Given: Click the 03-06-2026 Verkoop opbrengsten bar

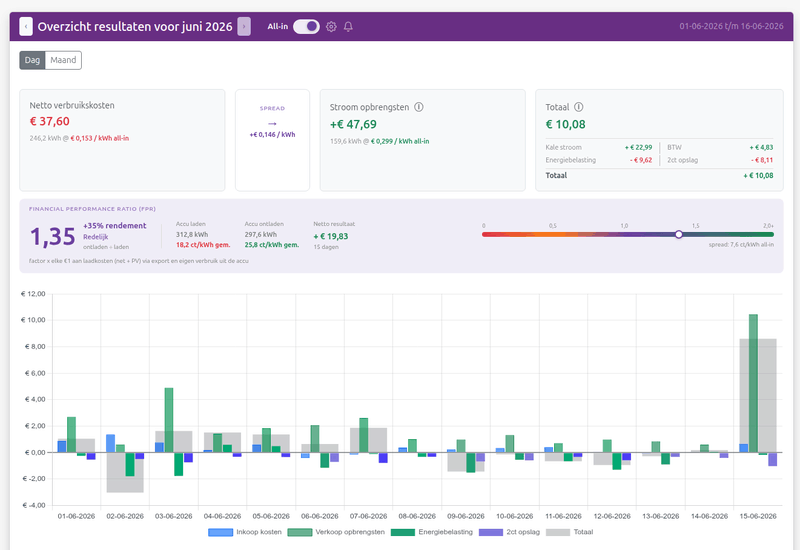Looking at the screenshot, I should pos(169,420).
